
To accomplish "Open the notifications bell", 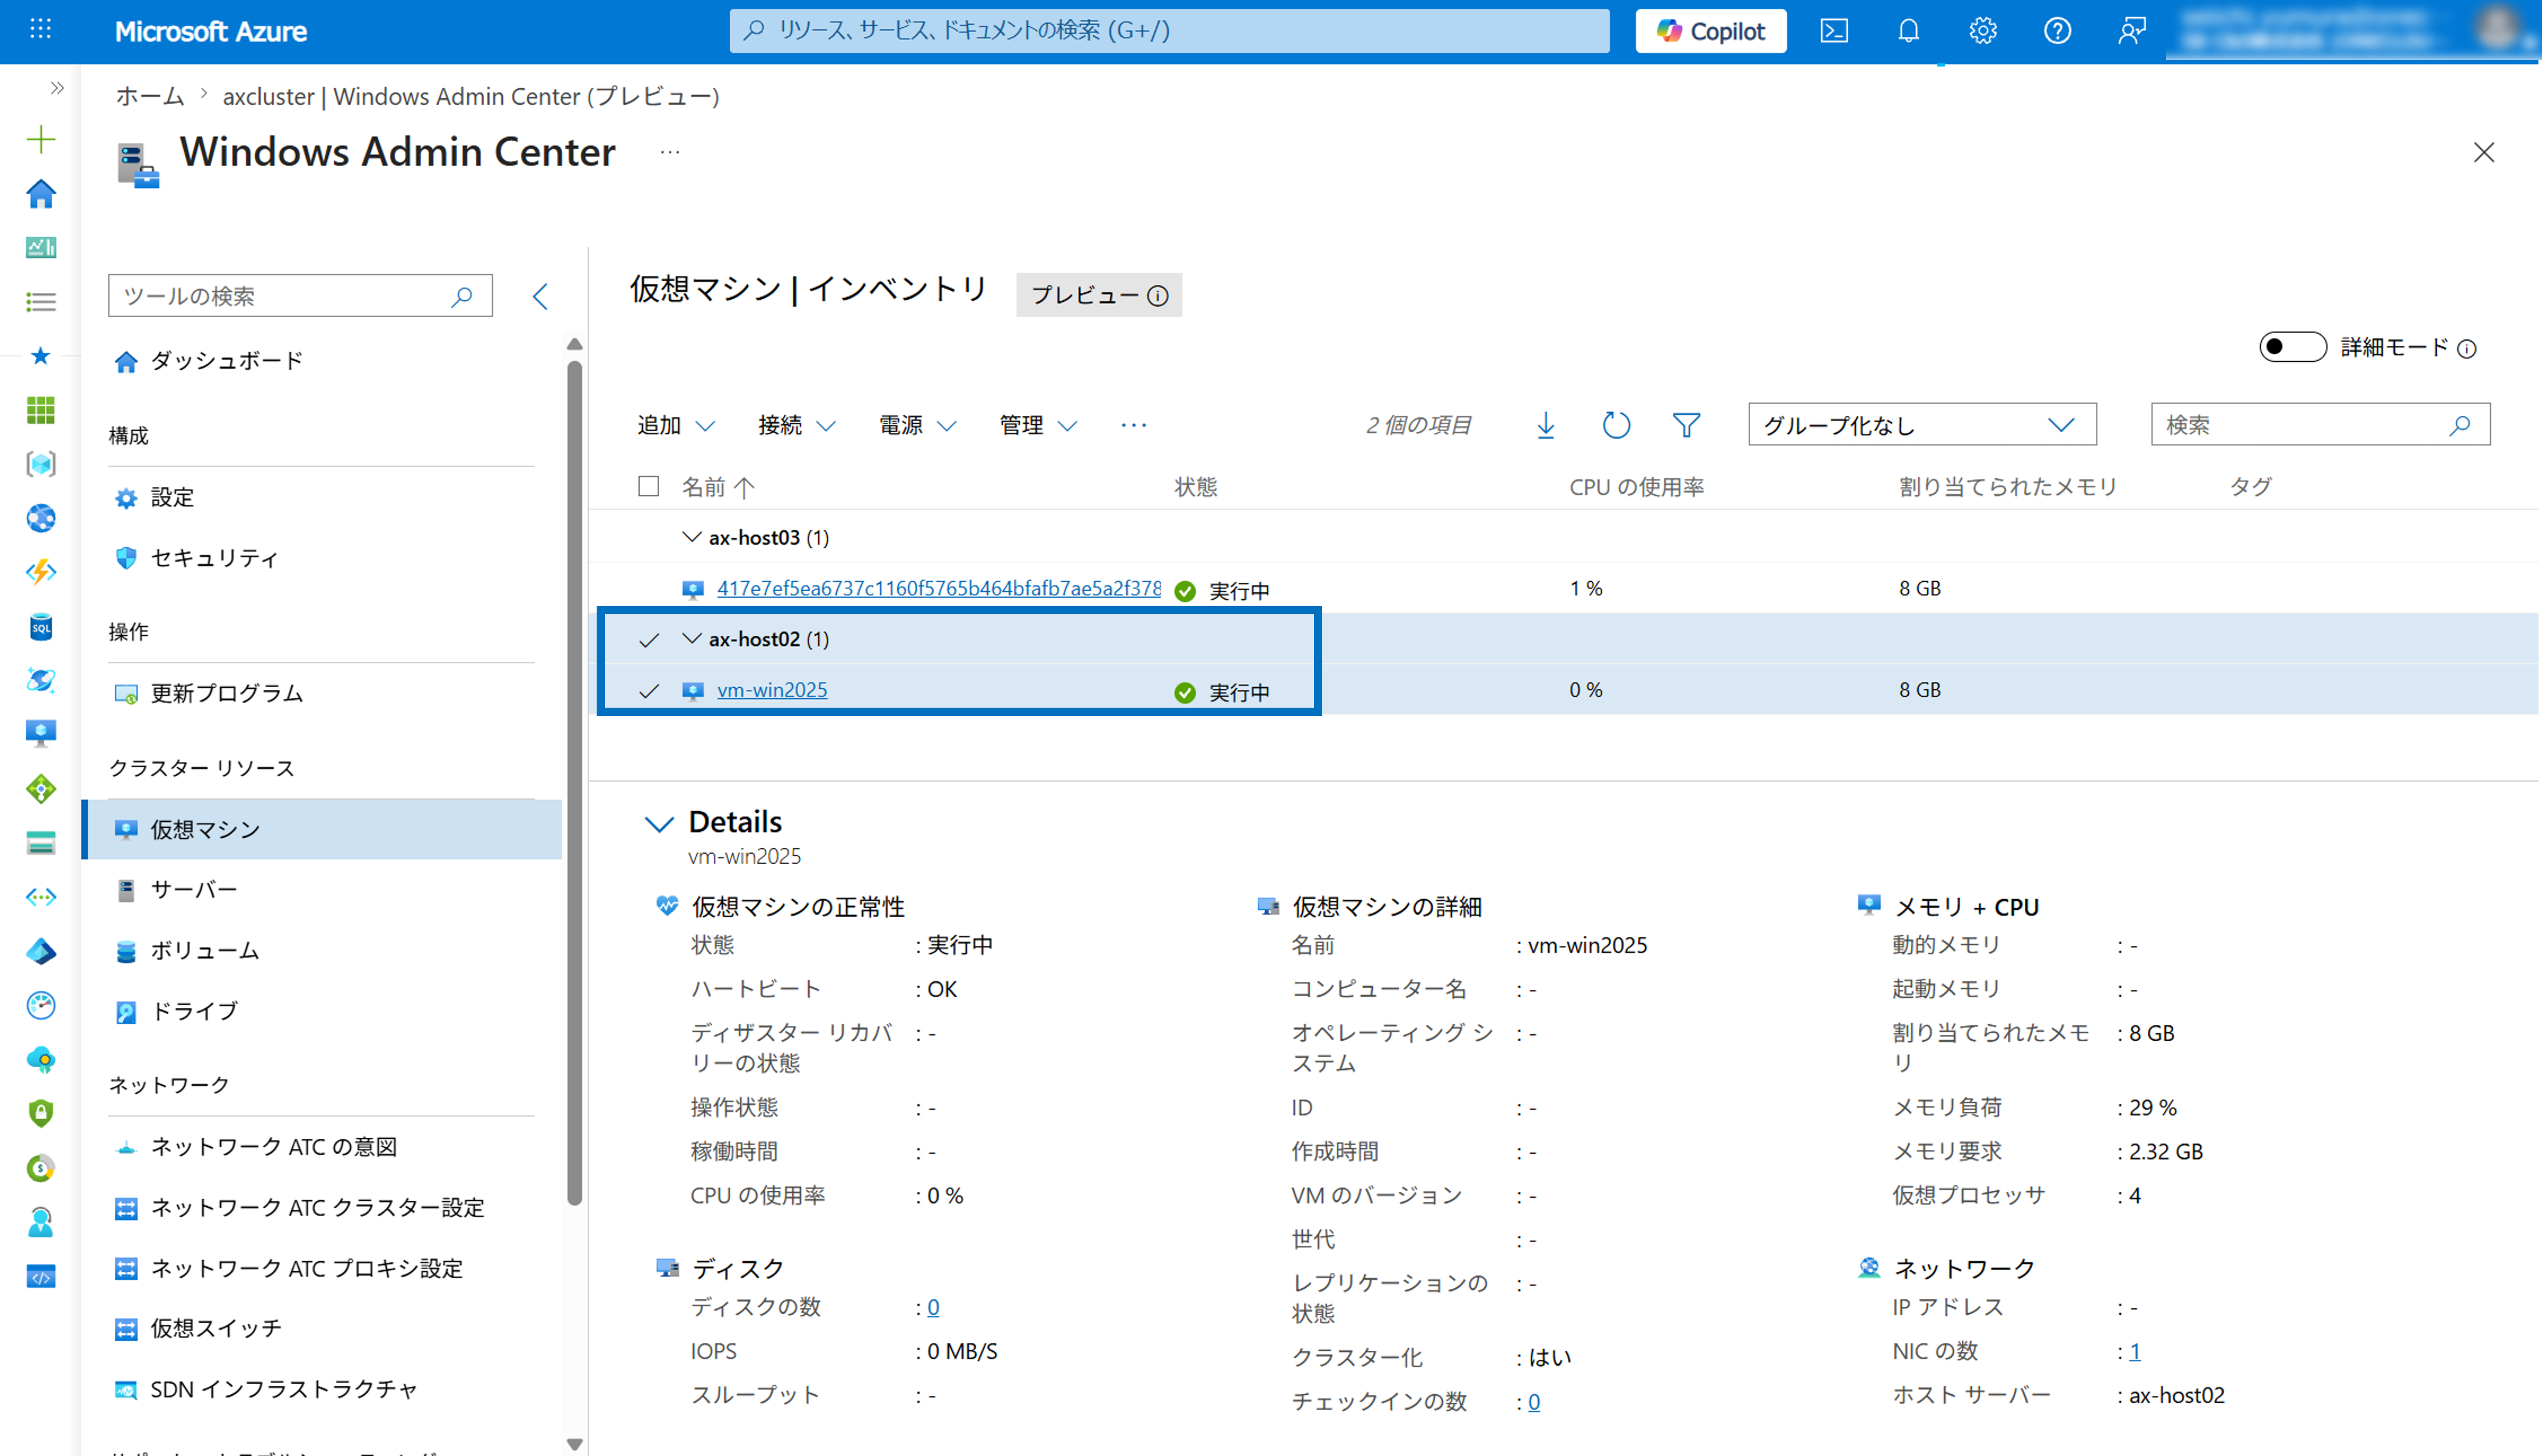I will point(1908,31).
